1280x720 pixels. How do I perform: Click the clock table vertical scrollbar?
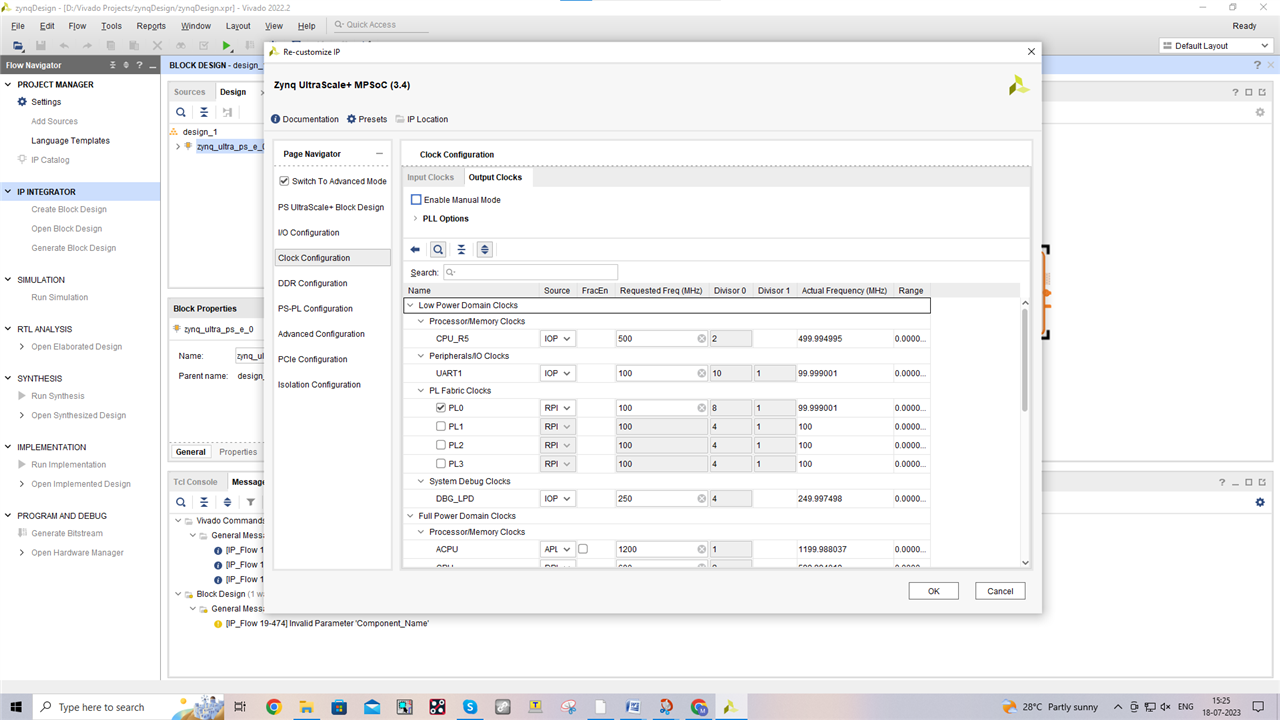[1025, 360]
